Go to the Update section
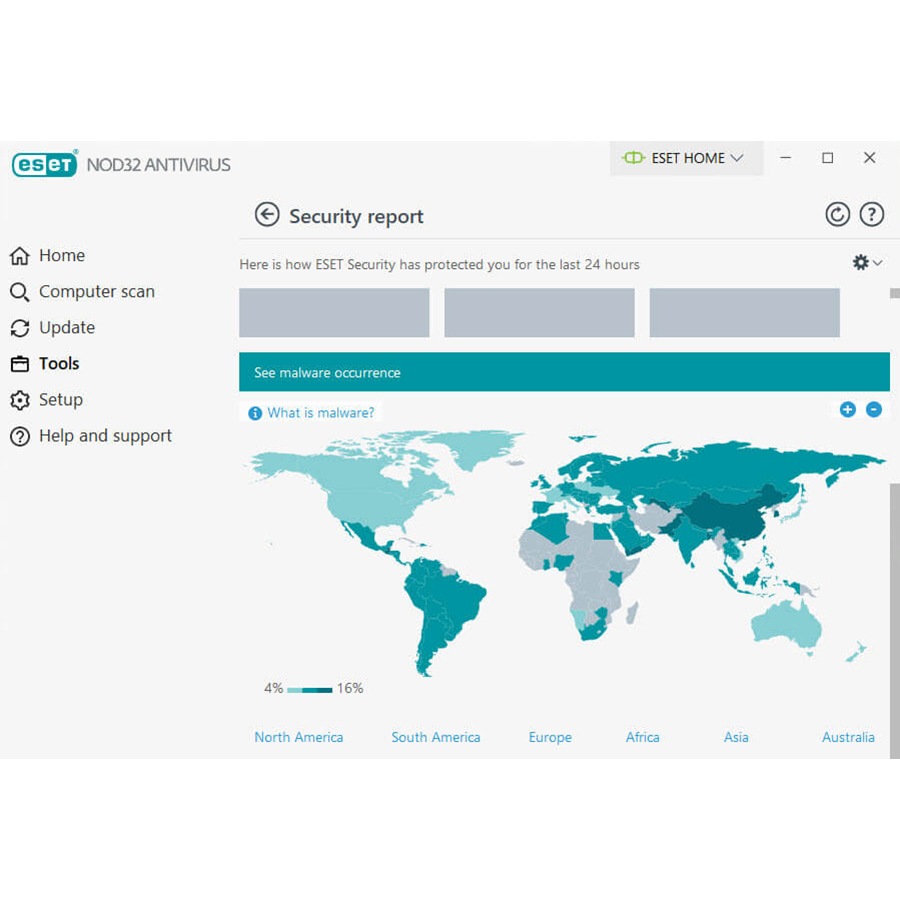The image size is (900, 900). (x=67, y=328)
